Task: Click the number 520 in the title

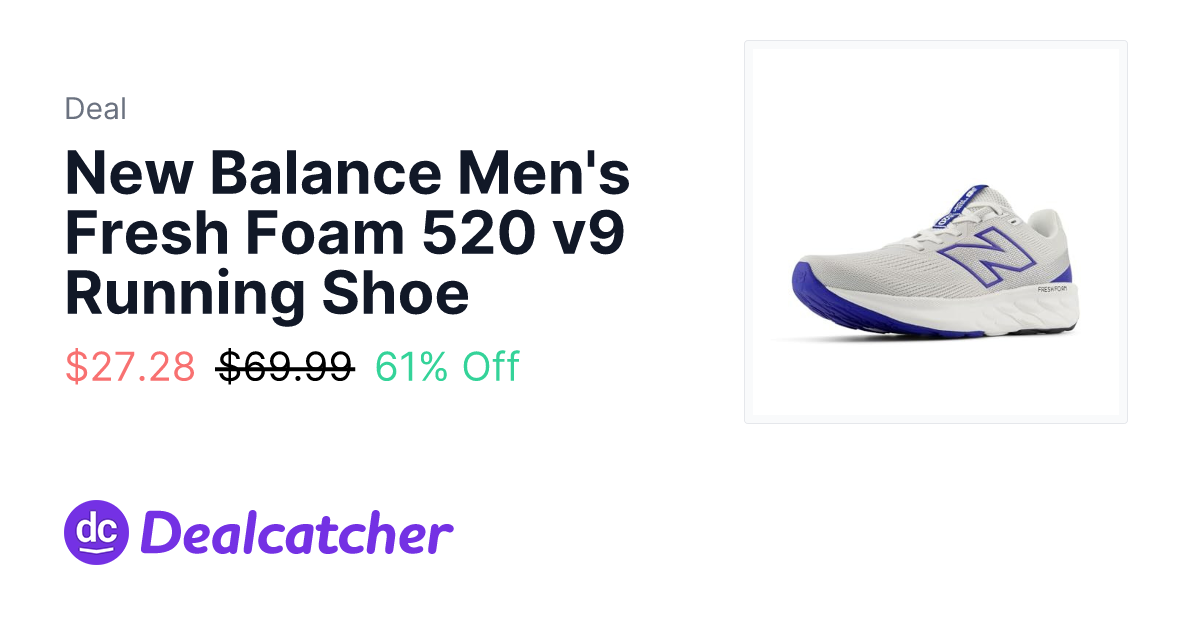Action: 468,233
